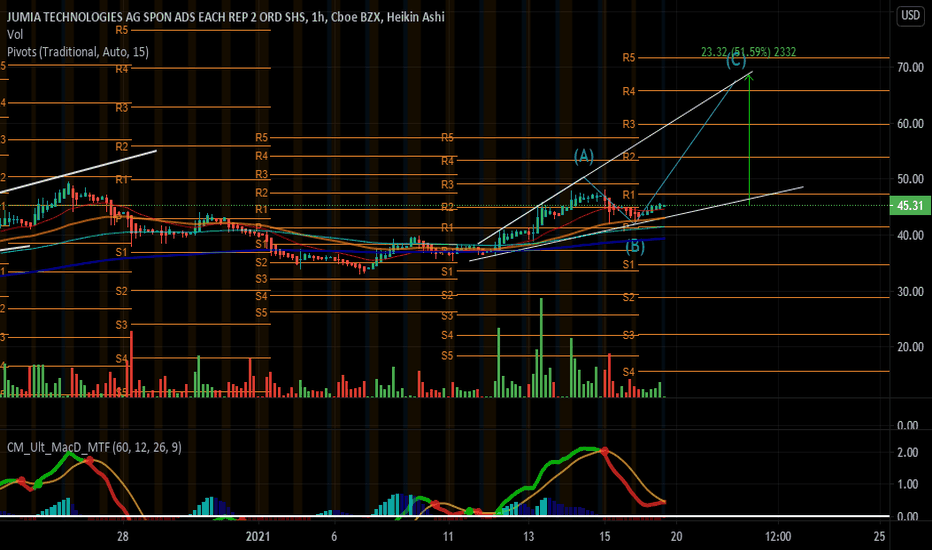Click the 12:00 label on time axis
932x550 pixels.
(778, 536)
